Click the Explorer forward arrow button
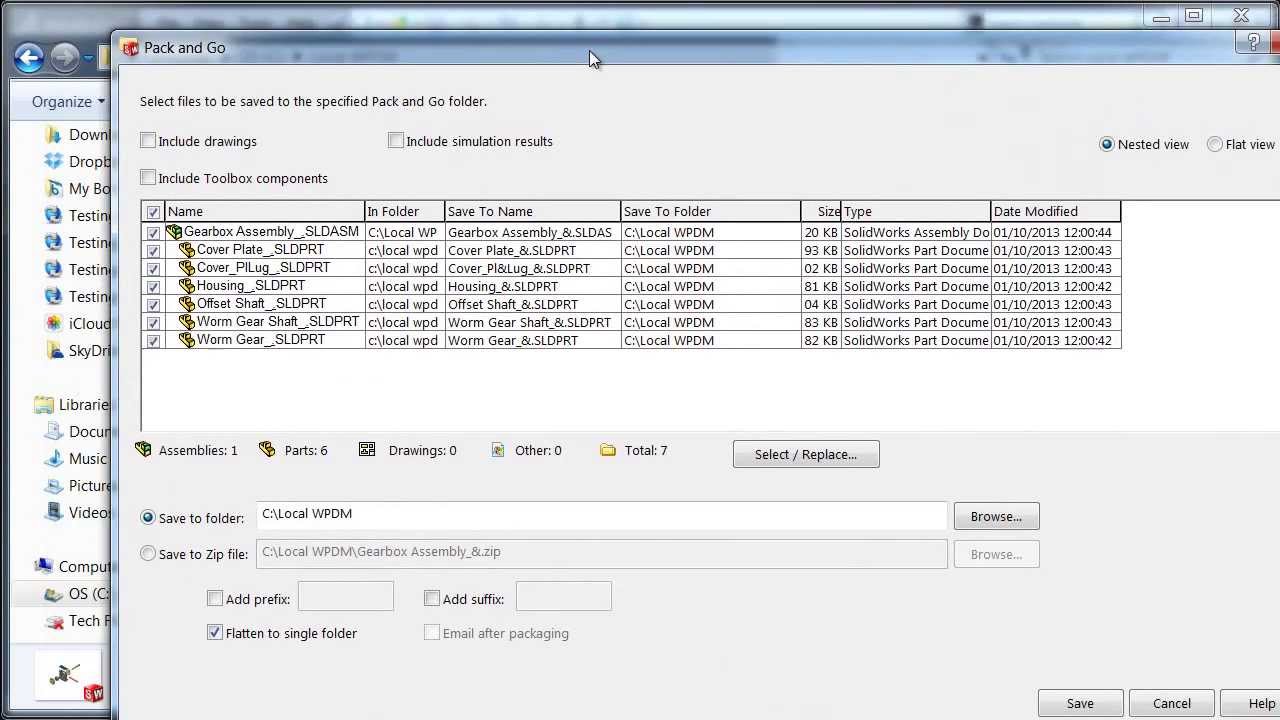Viewport: 1280px width, 720px height. (x=64, y=57)
